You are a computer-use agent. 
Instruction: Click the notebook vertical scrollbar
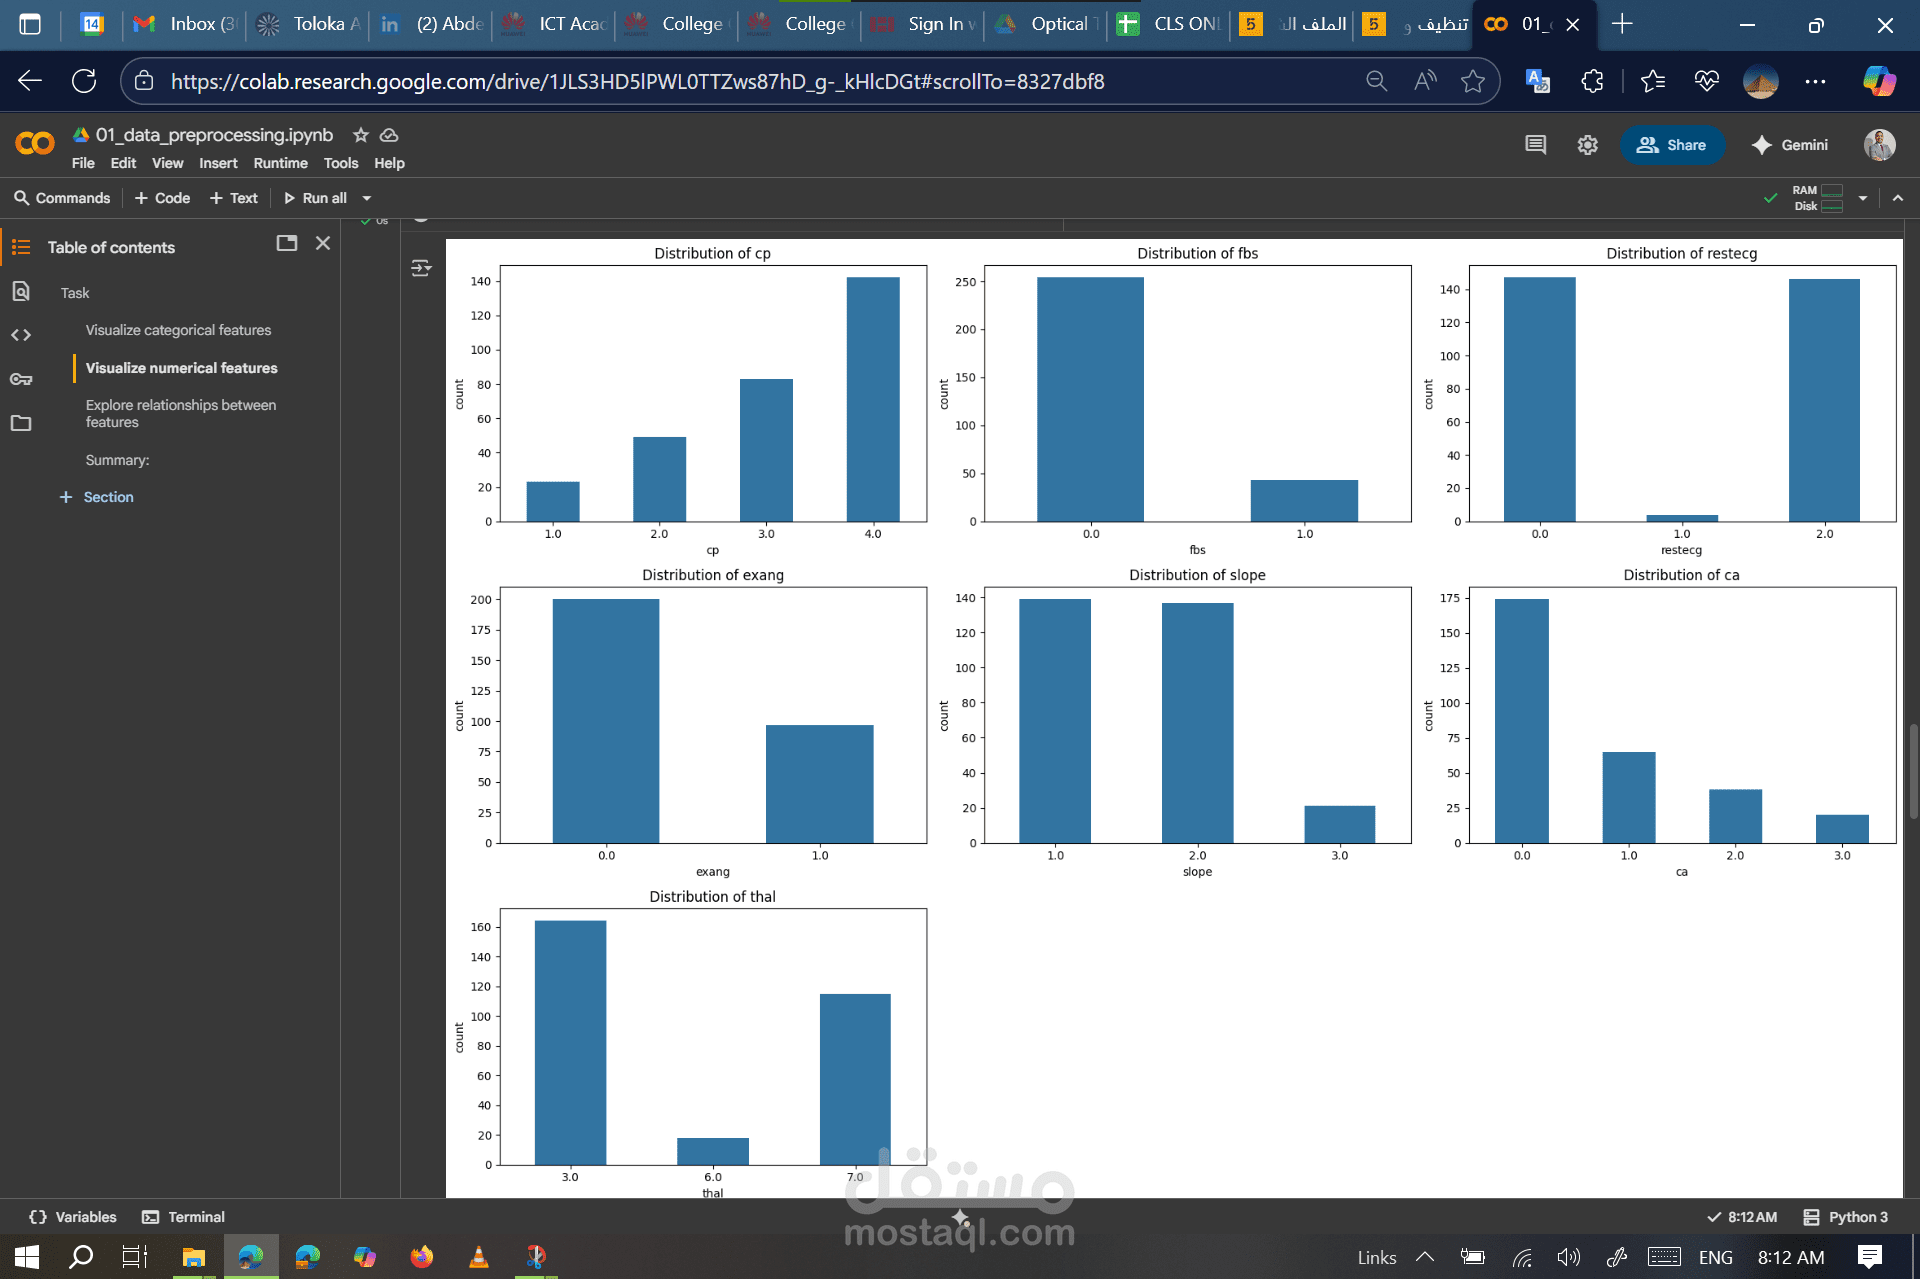click(1912, 770)
